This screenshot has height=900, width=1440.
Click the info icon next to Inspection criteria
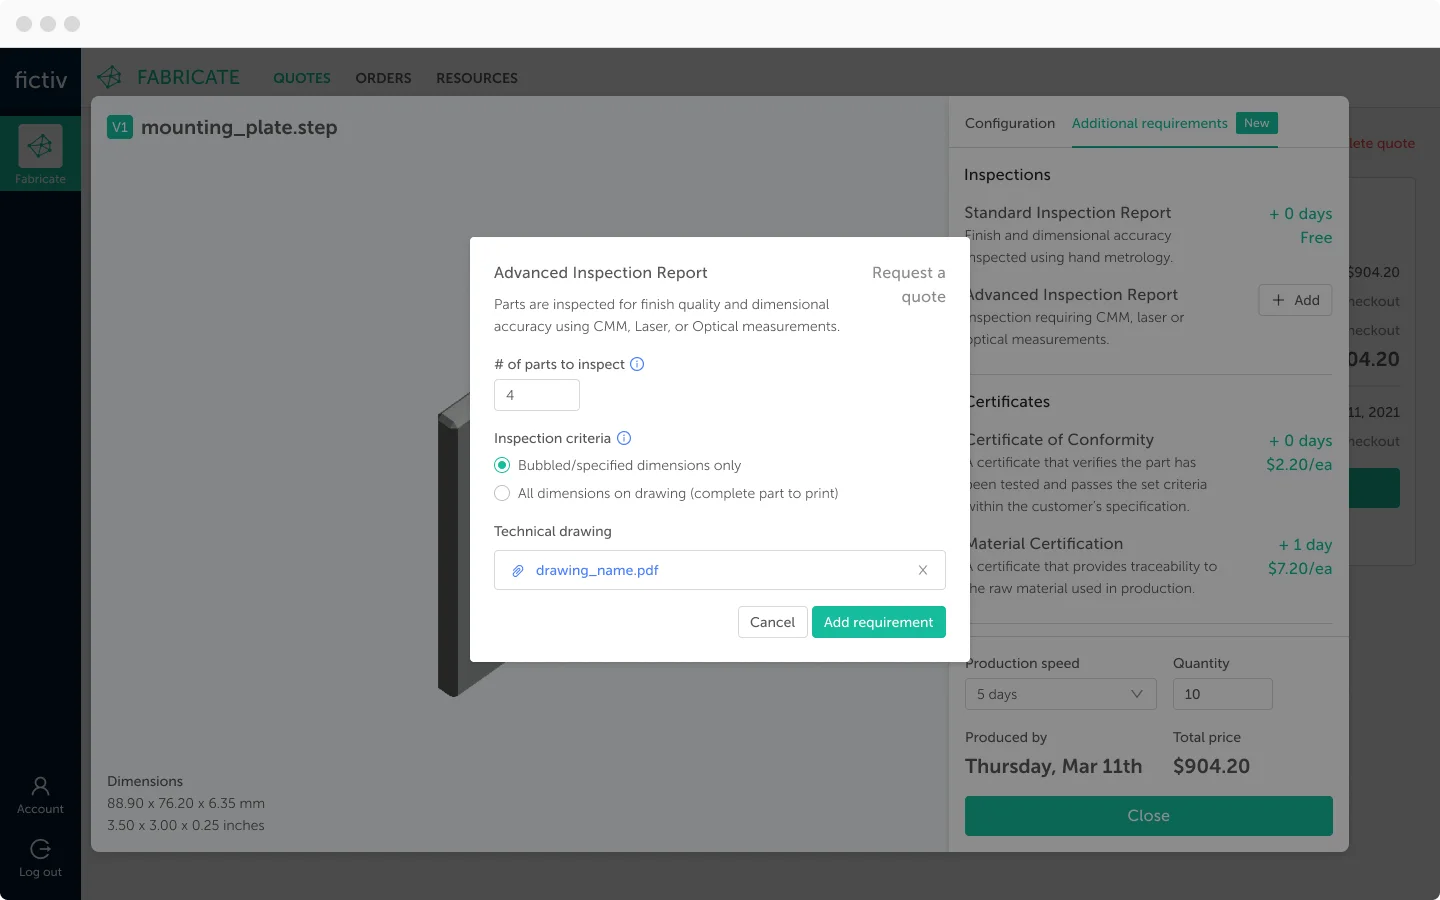tap(624, 438)
